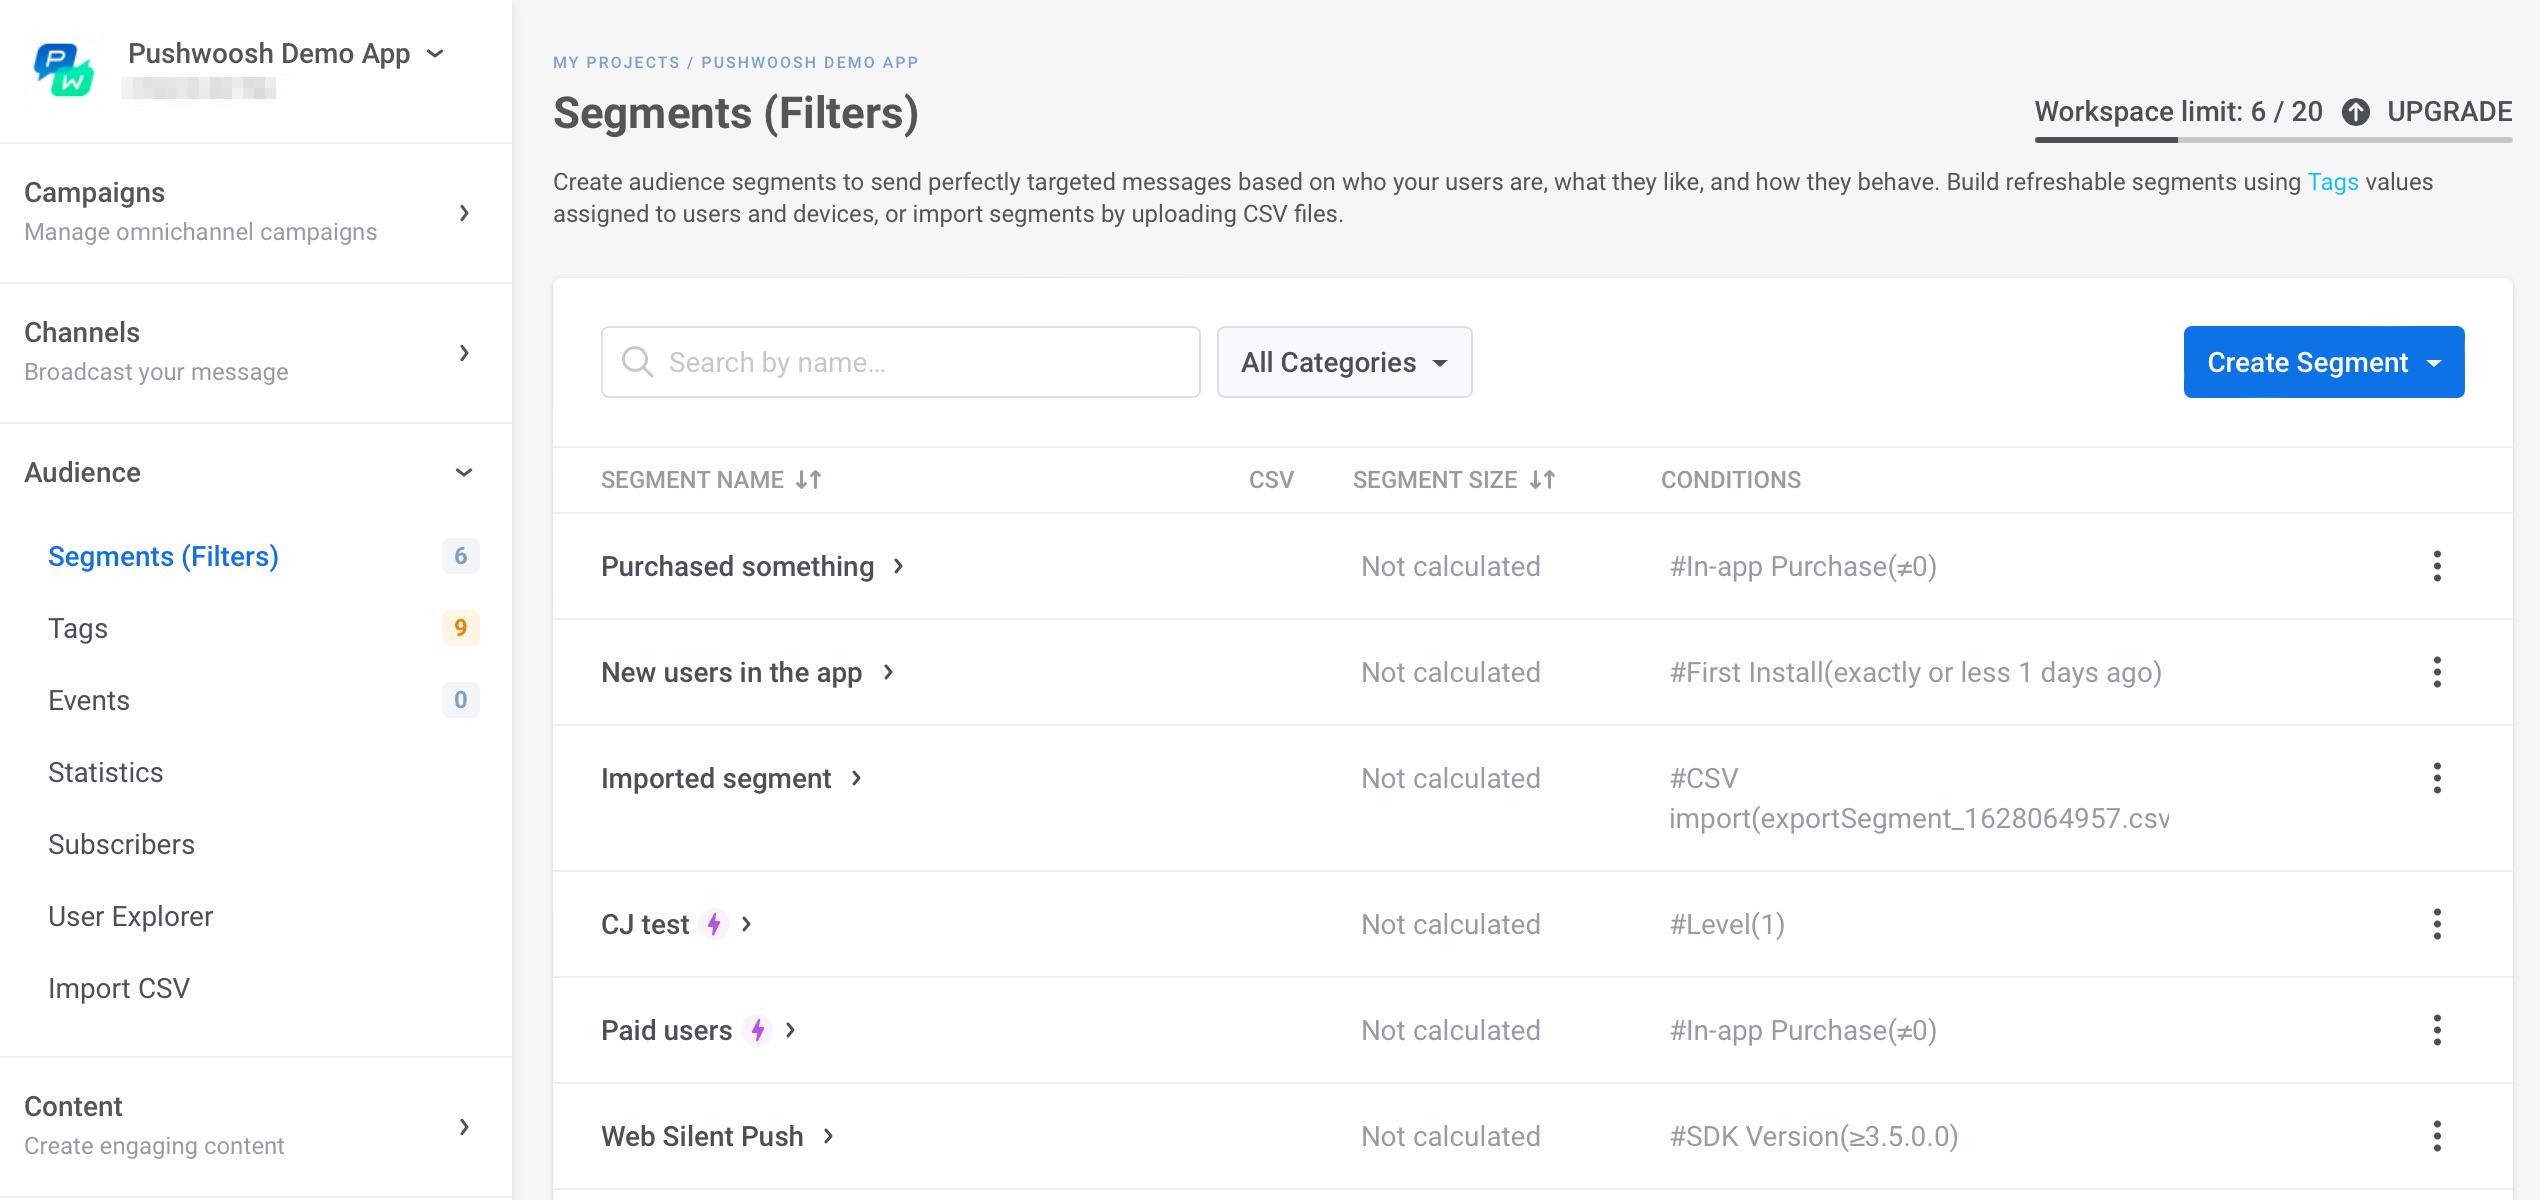2540x1200 pixels.
Task: Click the Search by name field
Action: [920, 362]
